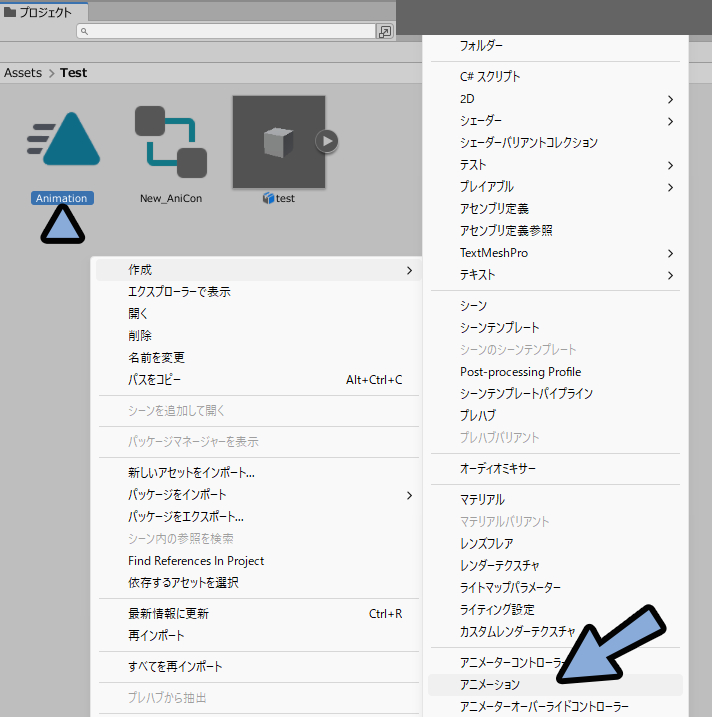The height and width of the screenshot is (717, 712).
Task: Go to Assets in the breadcrumb
Action: pos(23,73)
